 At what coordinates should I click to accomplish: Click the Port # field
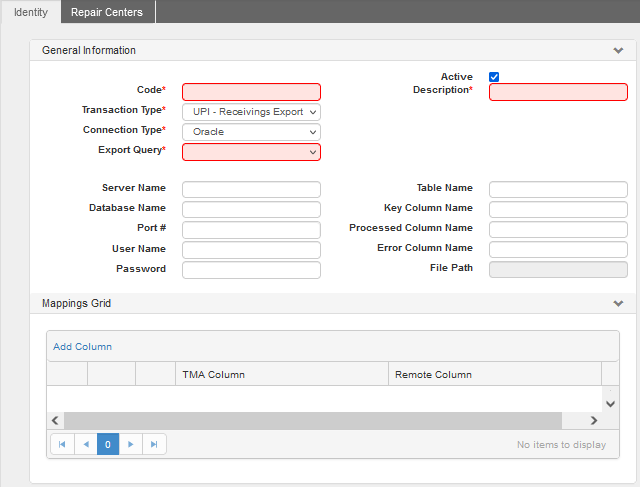click(251, 229)
